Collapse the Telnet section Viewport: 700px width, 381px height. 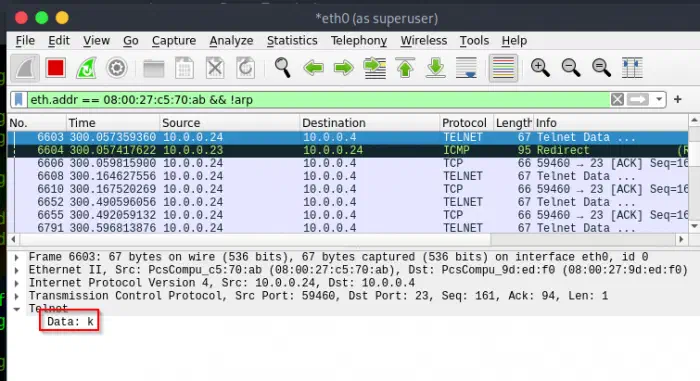click(x=17, y=309)
